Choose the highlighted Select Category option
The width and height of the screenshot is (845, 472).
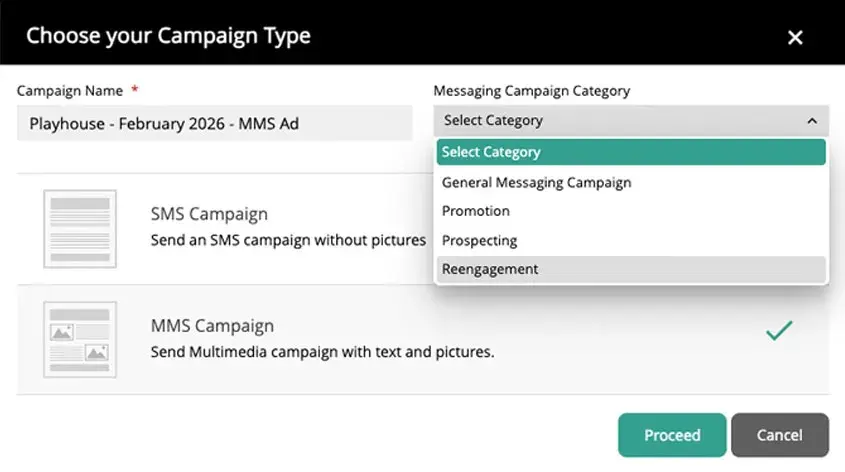[x=630, y=152]
